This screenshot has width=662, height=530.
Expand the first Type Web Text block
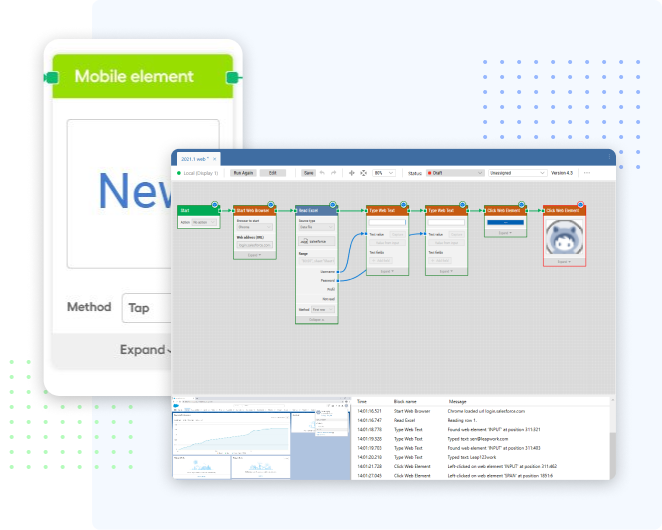point(387,271)
